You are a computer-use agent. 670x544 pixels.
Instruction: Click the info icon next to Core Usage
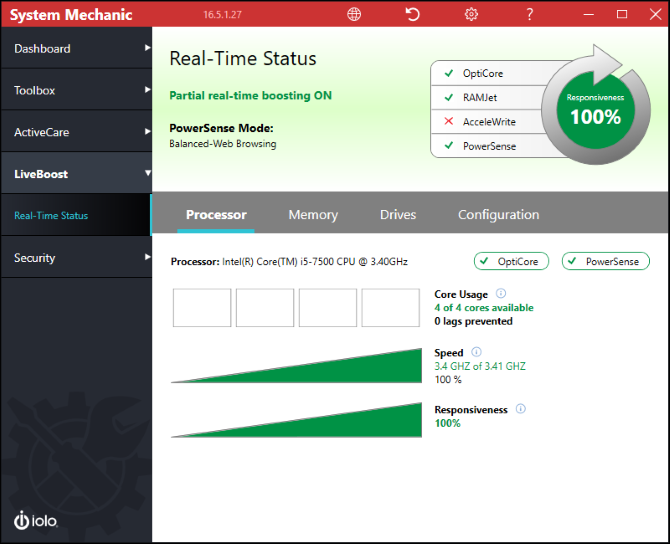pyautogui.click(x=501, y=294)
